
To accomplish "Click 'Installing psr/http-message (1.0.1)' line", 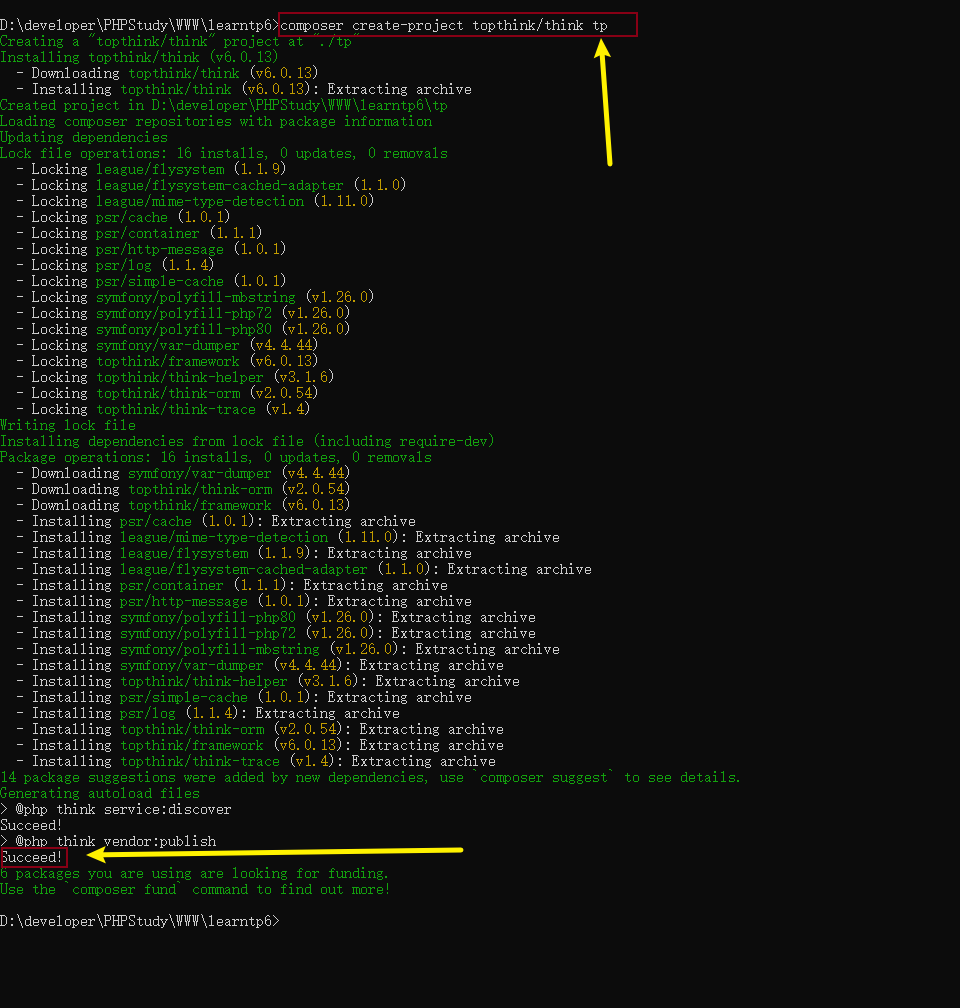I will (x=244, y=602).
